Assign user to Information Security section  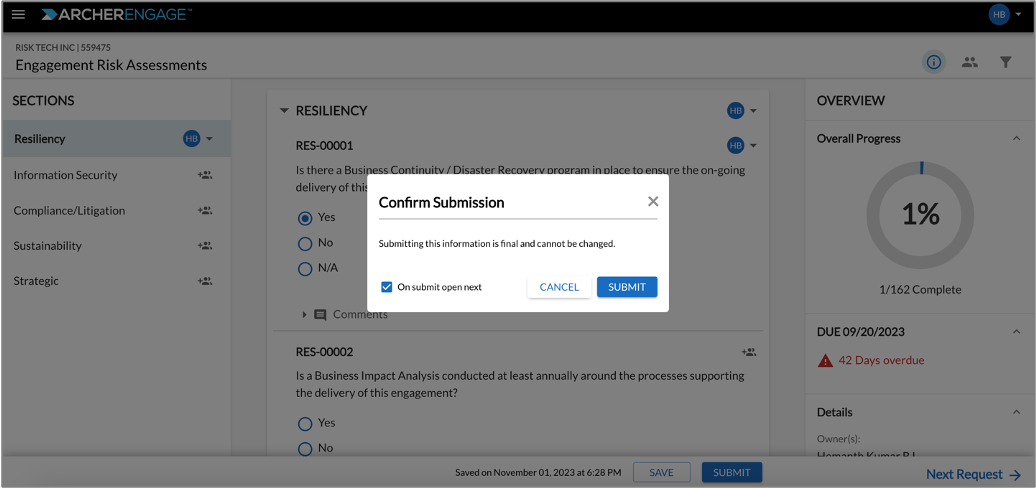[x=205, y=175]
